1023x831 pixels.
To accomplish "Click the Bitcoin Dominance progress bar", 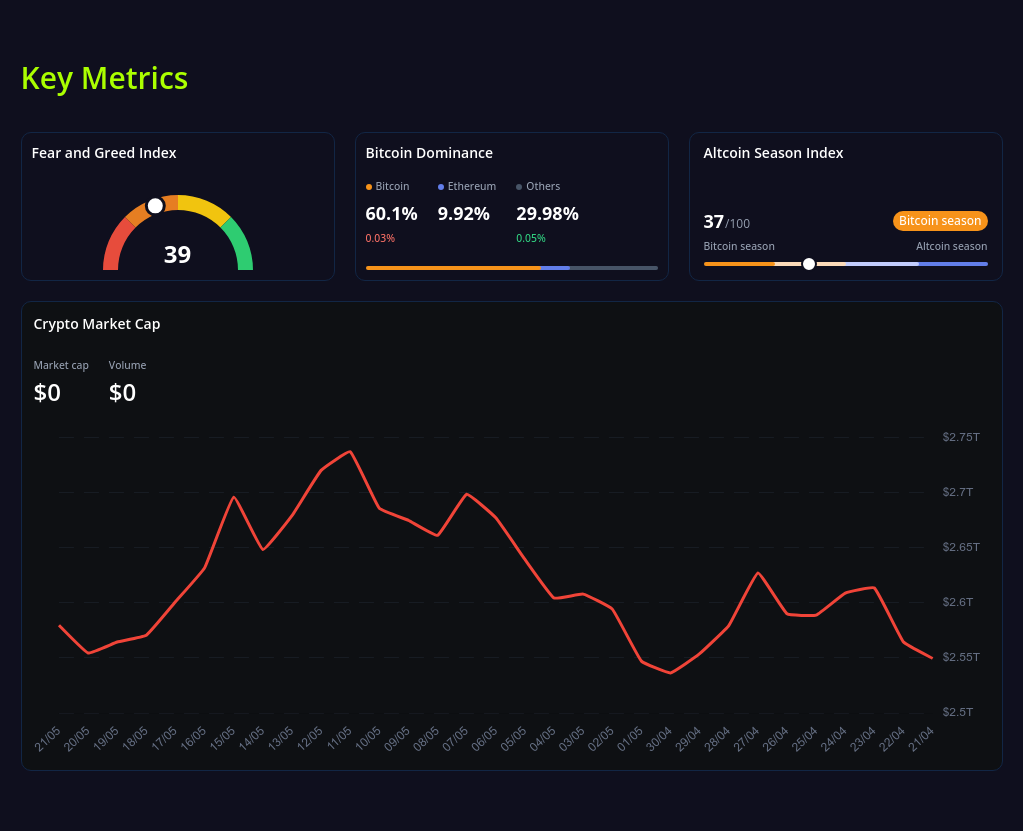I will coord(512,268).
